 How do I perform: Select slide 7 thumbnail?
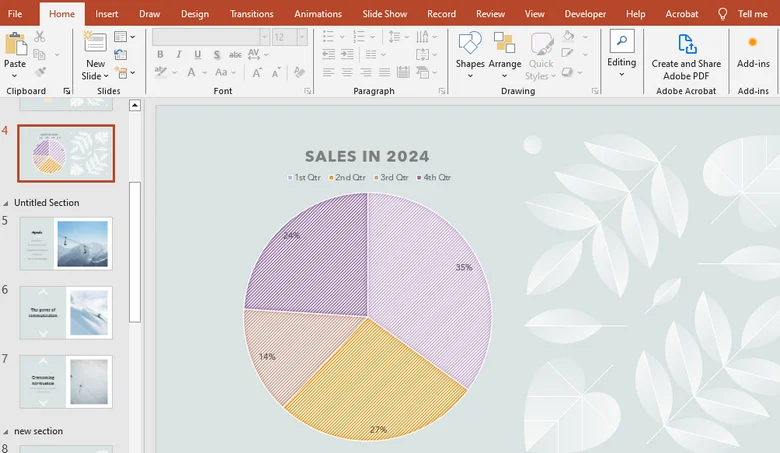click(66, 382)
